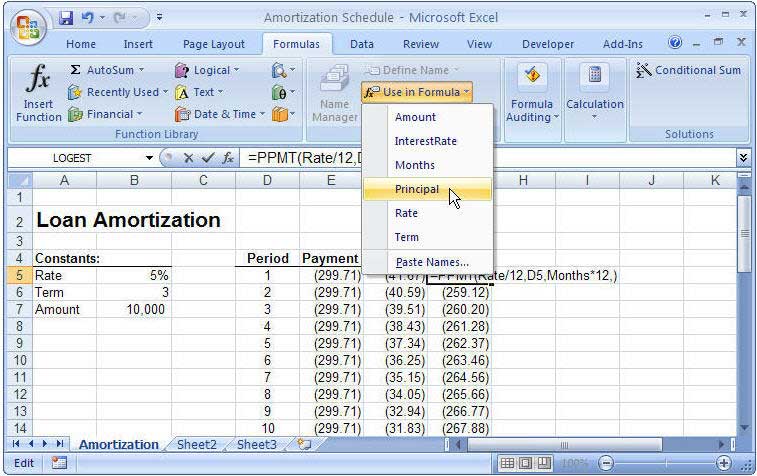Open Formula Auditing group
The image size is (757, 476).
coord(532,94)
